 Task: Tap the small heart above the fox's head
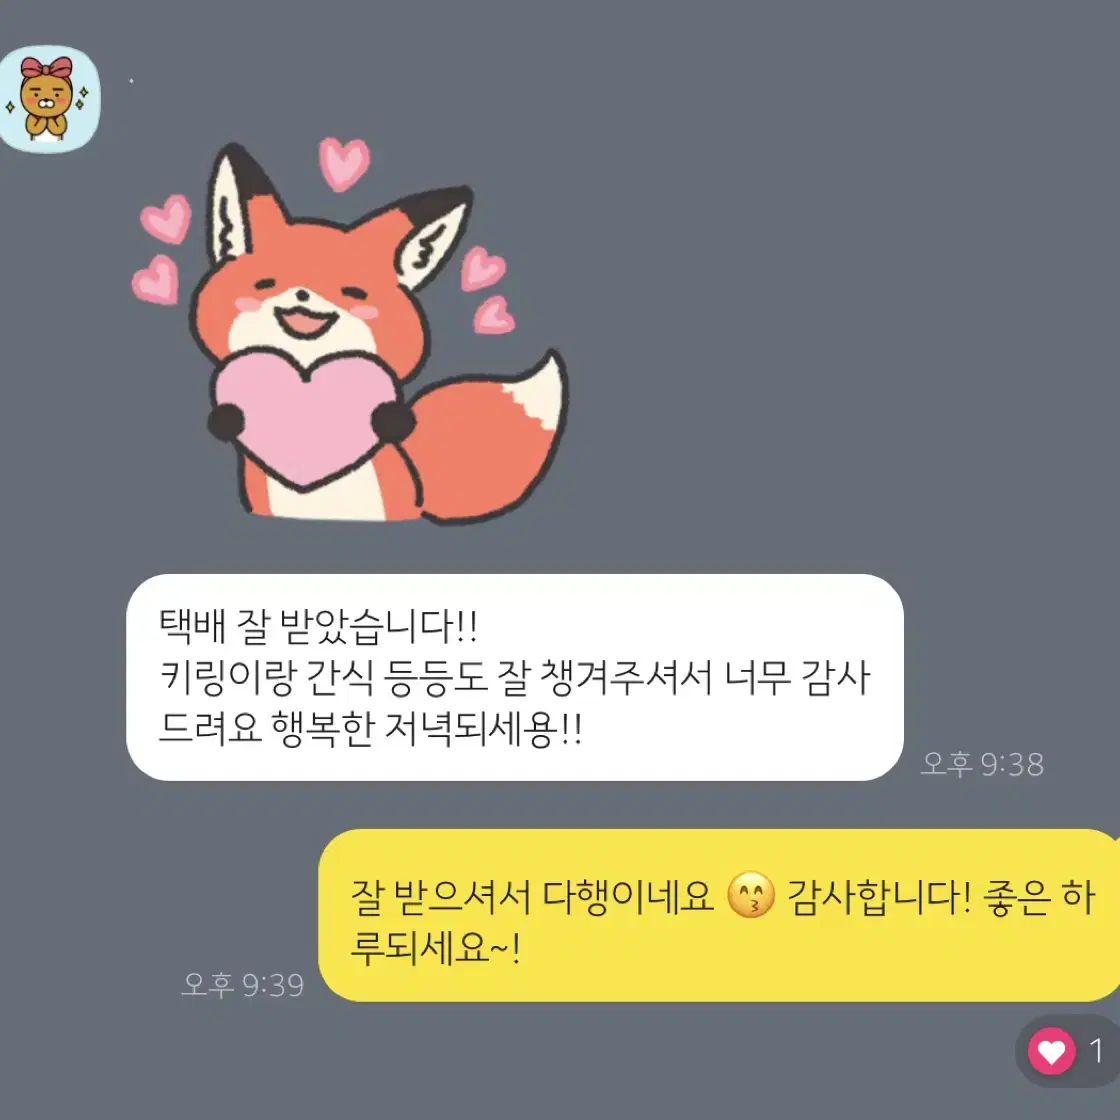(344, 163)
